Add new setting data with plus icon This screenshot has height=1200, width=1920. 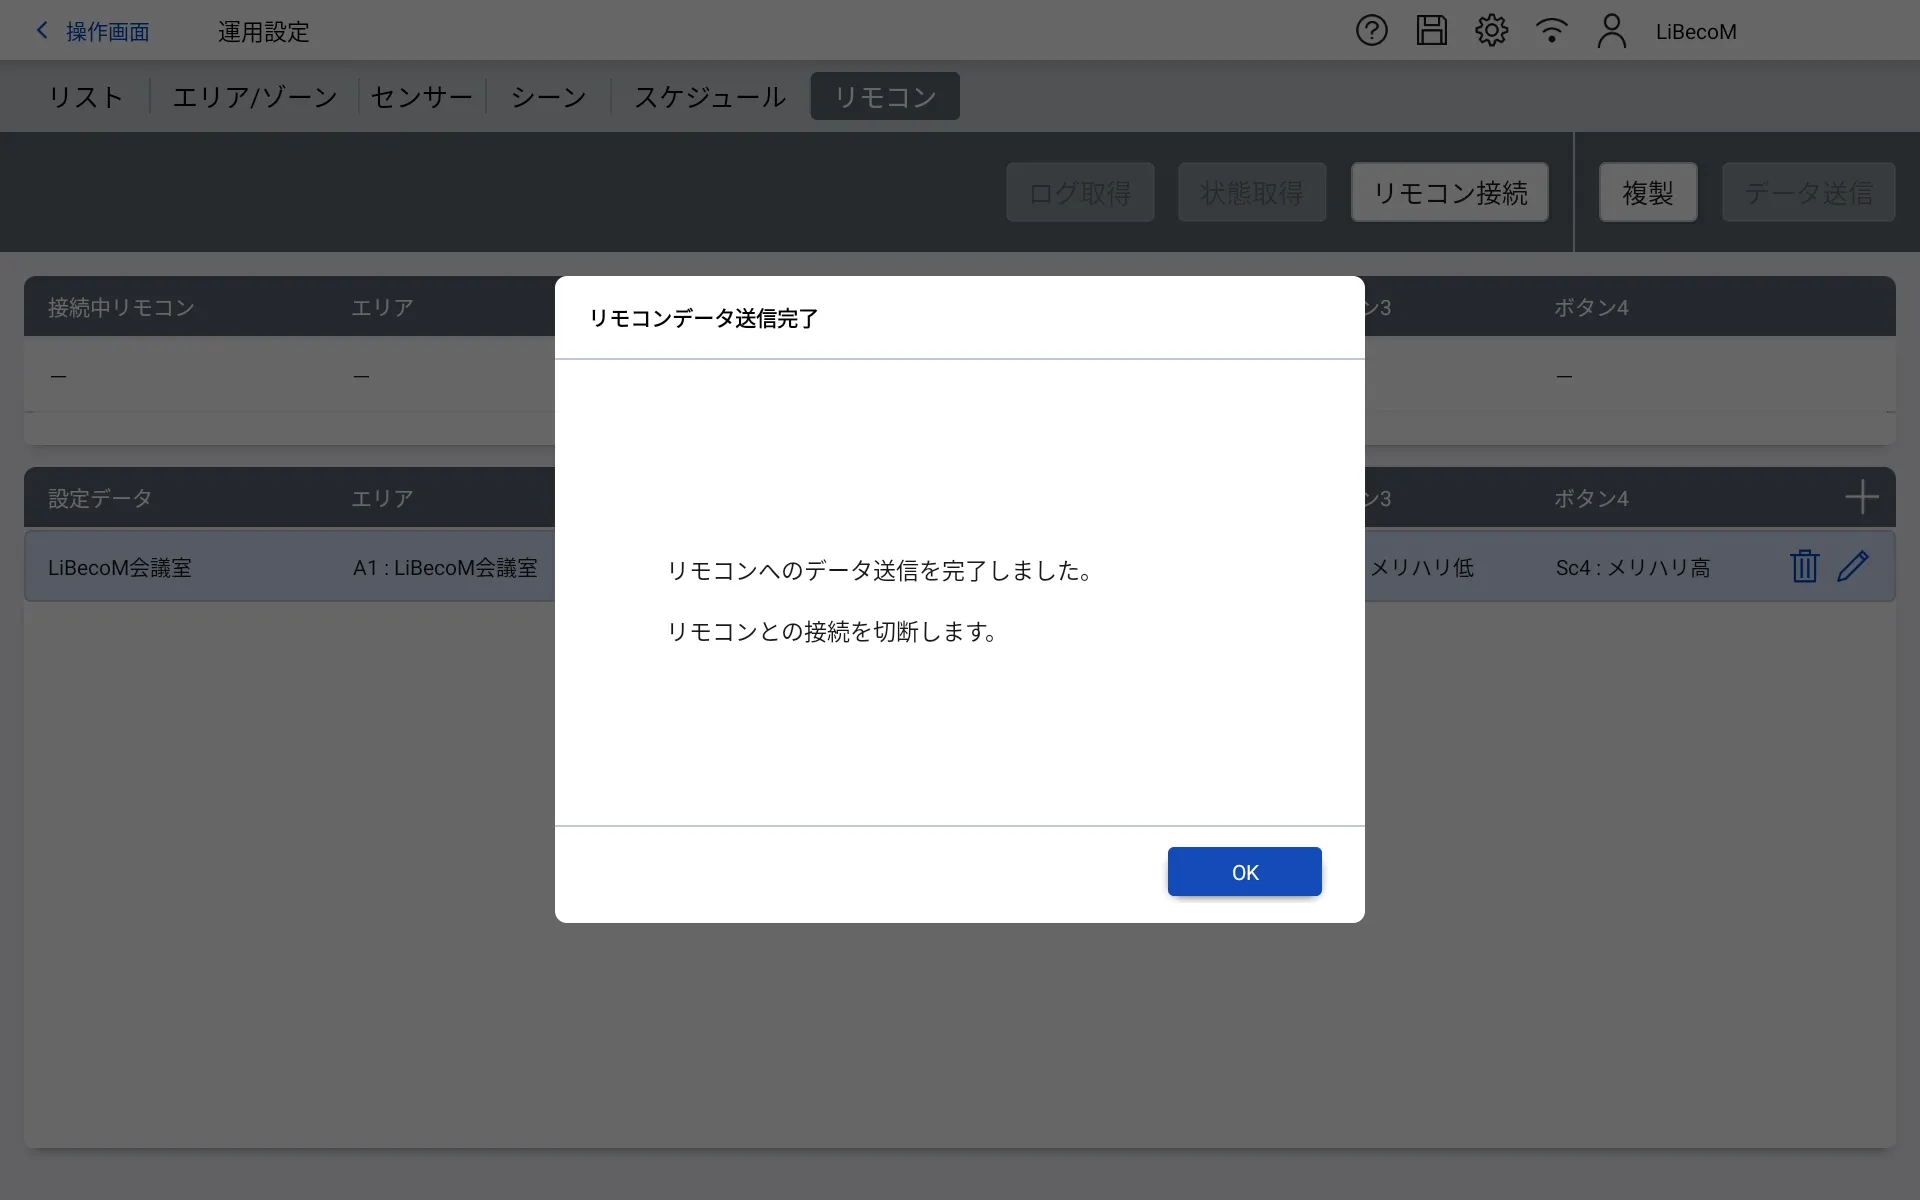pos(1861,497)
